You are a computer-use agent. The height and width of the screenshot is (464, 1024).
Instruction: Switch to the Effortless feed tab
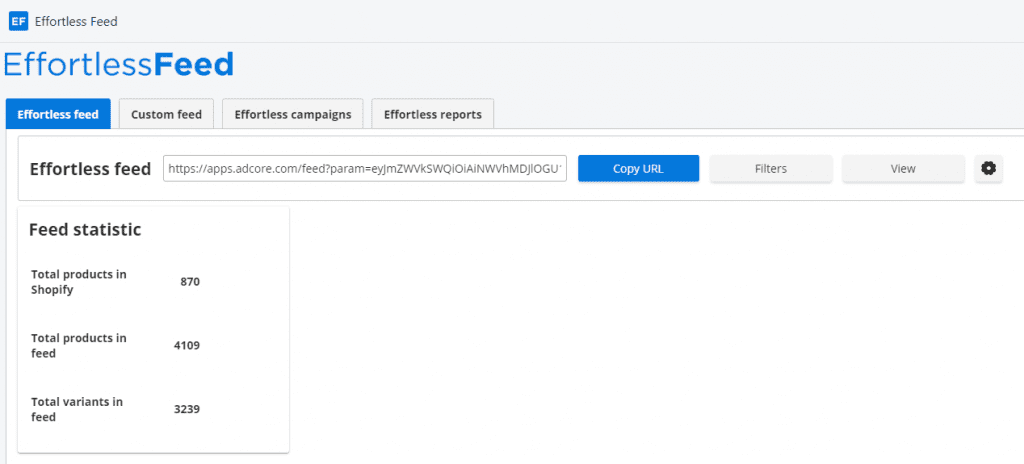click(58, 114)
